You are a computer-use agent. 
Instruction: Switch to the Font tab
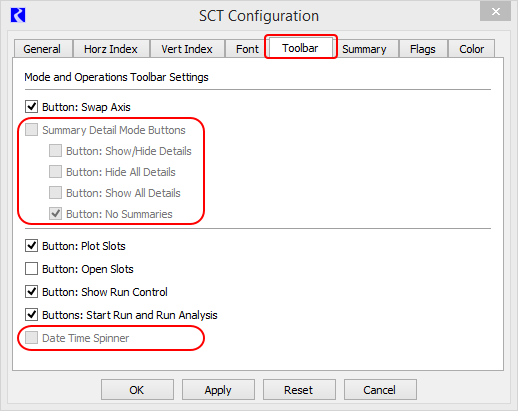(x=247, y=49)
